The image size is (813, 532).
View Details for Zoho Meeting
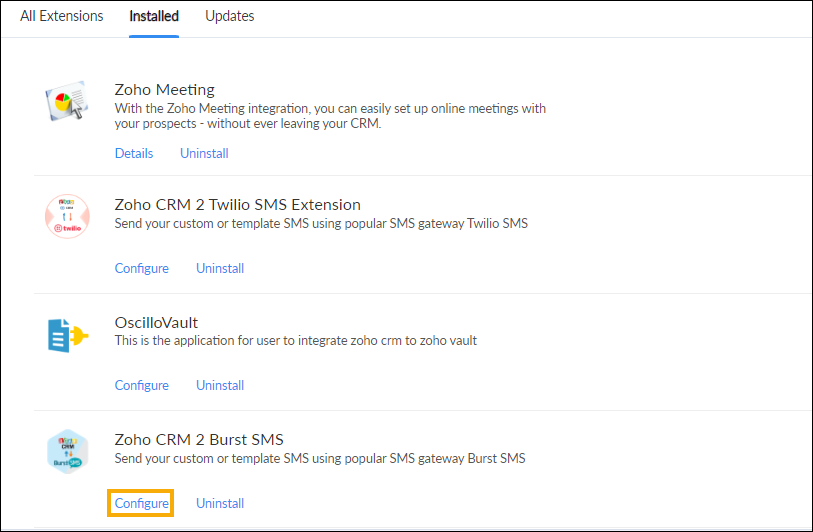pyautogui.click(x=134, y=153)
